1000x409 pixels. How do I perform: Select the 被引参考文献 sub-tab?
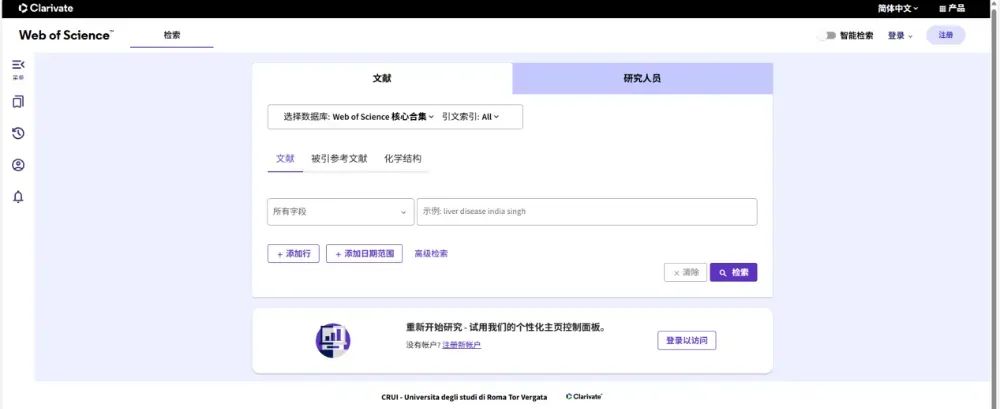(339, 159)
